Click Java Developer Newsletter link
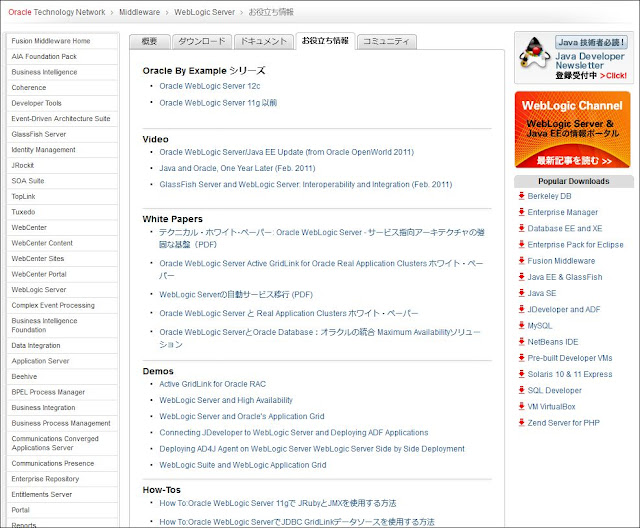 [x=590, y=61]
